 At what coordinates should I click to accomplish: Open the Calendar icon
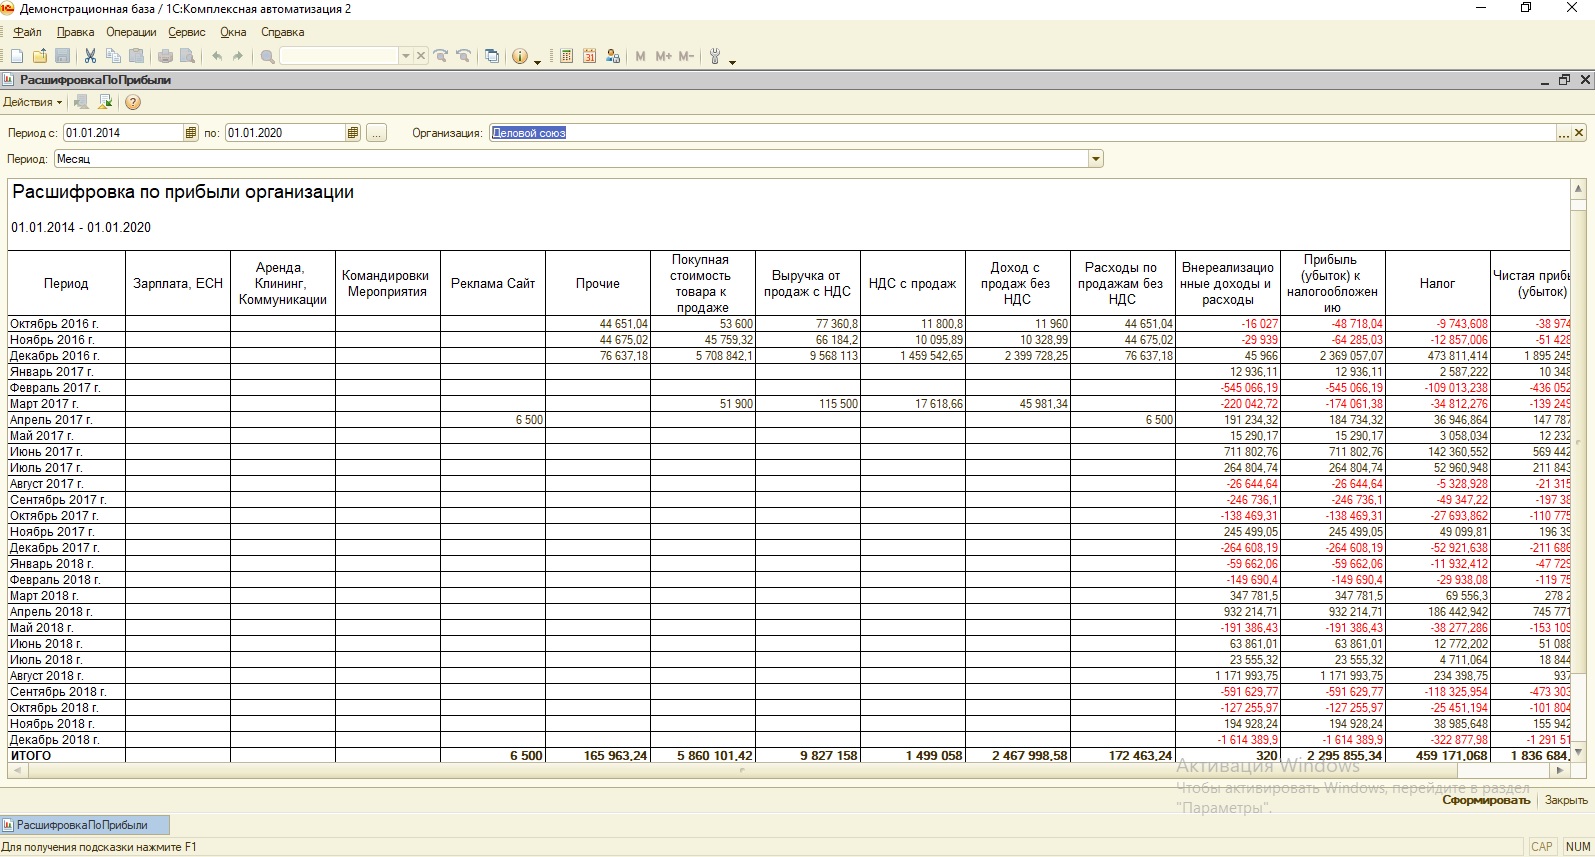(x=589, y=56)
